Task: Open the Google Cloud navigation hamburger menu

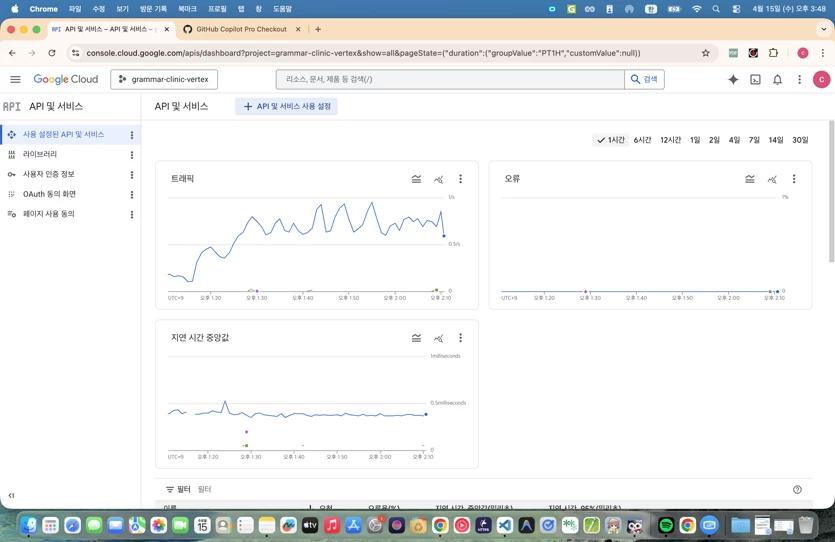Action: [x=15, y=79]
